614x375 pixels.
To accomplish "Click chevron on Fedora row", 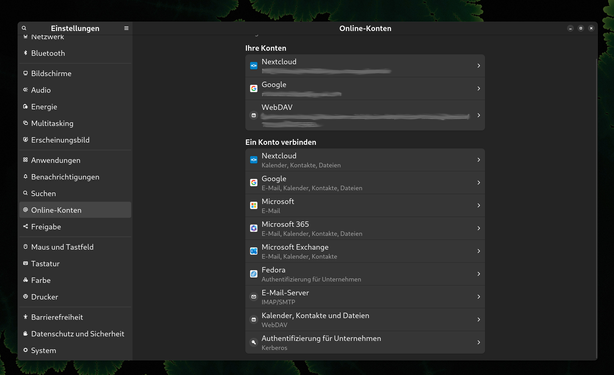I will point(479,274).
